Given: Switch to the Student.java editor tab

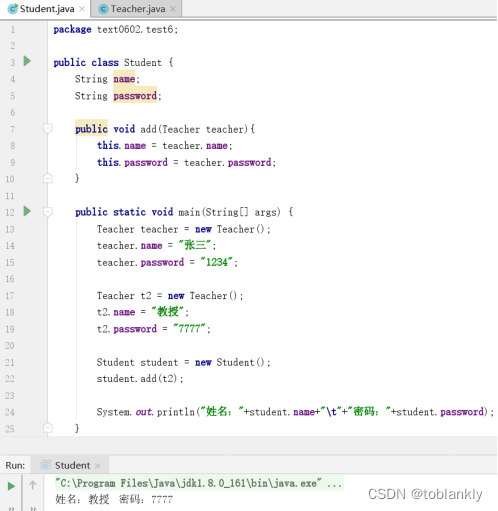Looking at the screenshot, I should tap(46, 9).
